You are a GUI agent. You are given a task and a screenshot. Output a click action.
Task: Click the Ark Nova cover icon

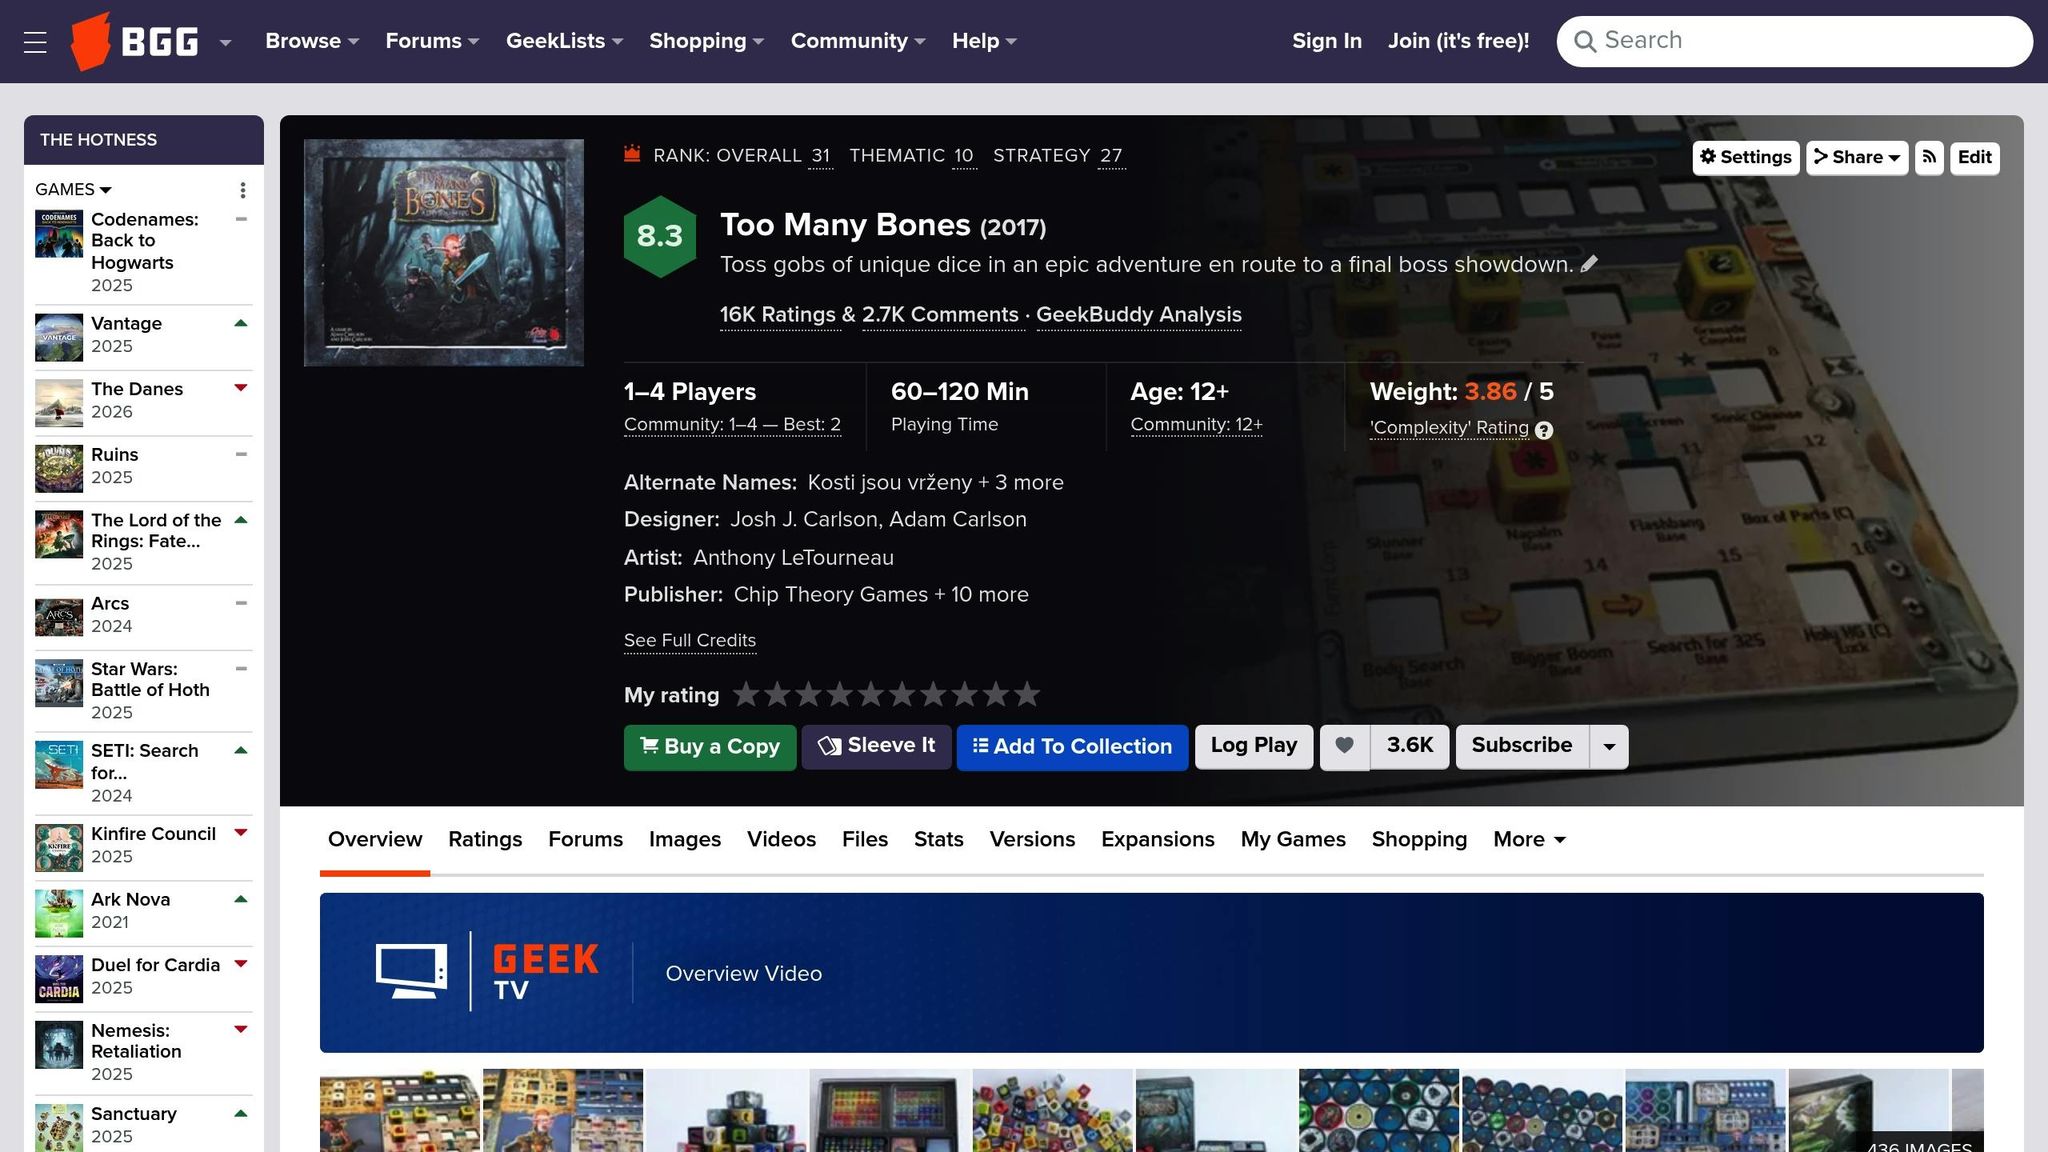tap(59, 913)
